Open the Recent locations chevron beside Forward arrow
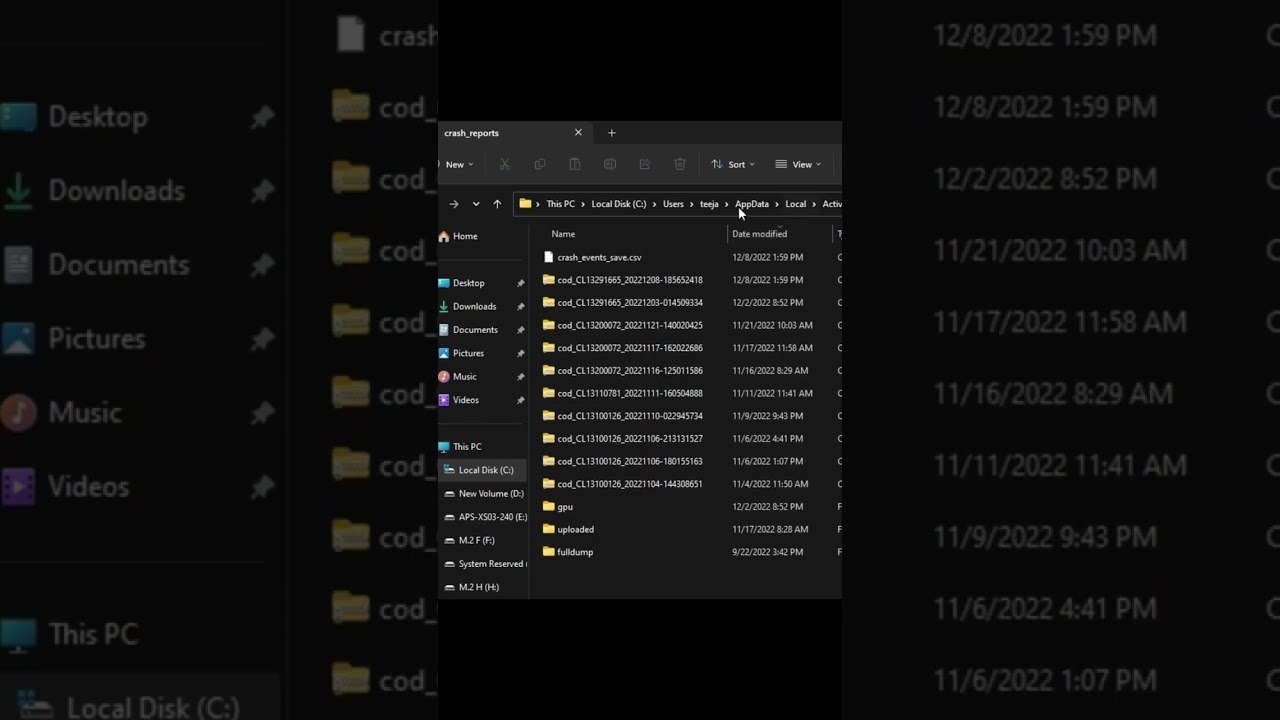 click(476, 204)
